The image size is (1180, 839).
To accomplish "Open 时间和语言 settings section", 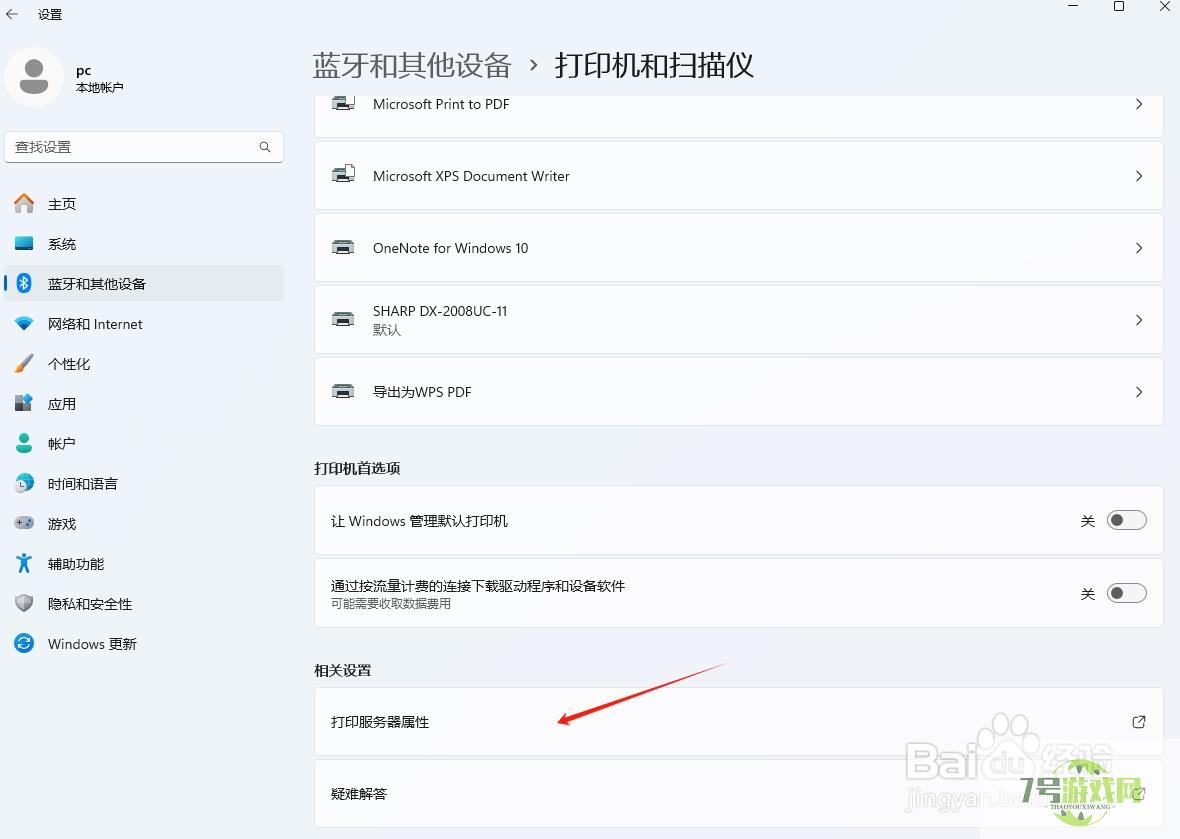I will (x=144, y=483).
